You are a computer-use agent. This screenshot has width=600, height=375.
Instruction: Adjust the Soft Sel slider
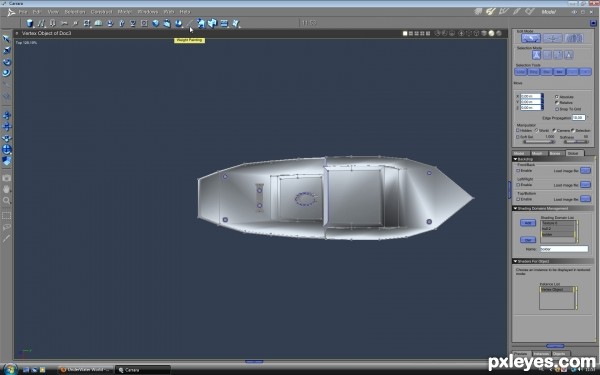(x=539, y=142)
